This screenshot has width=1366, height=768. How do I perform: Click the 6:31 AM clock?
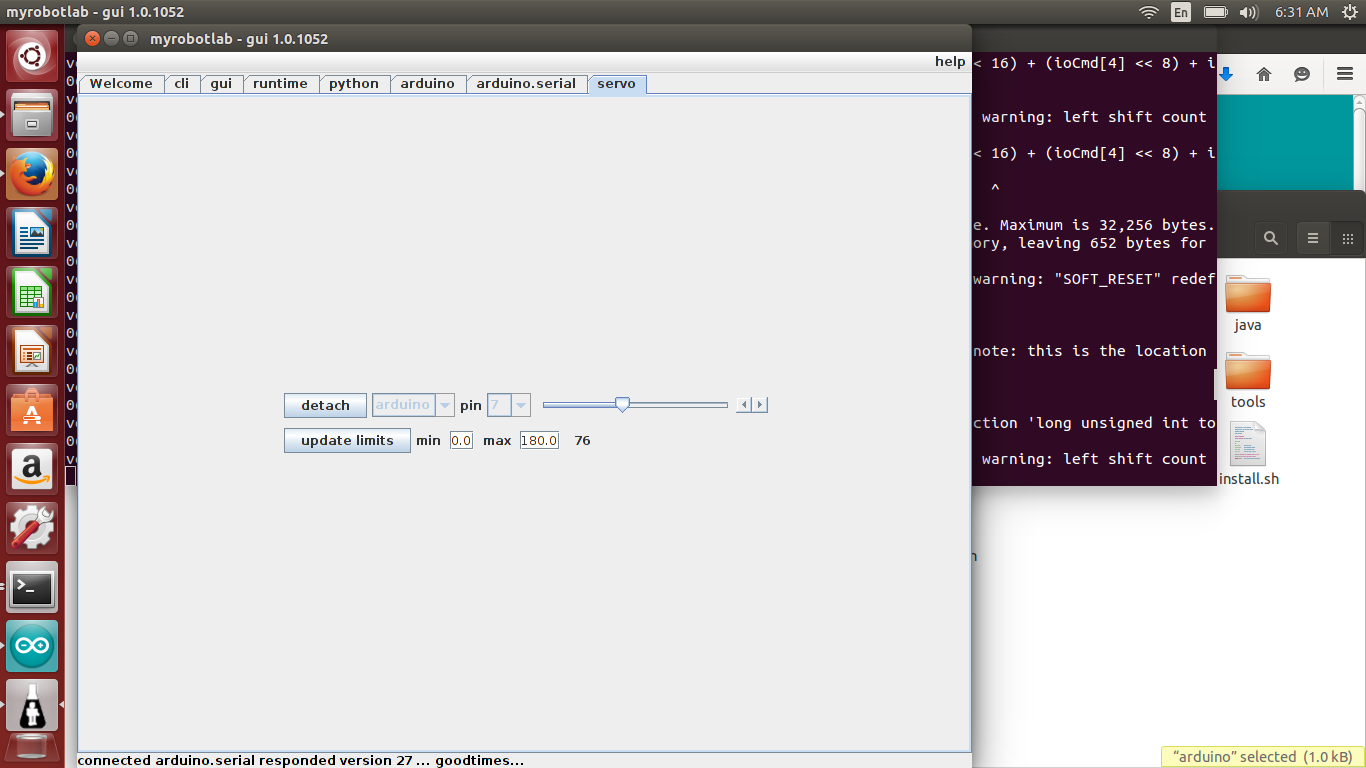coord(1301,12)
